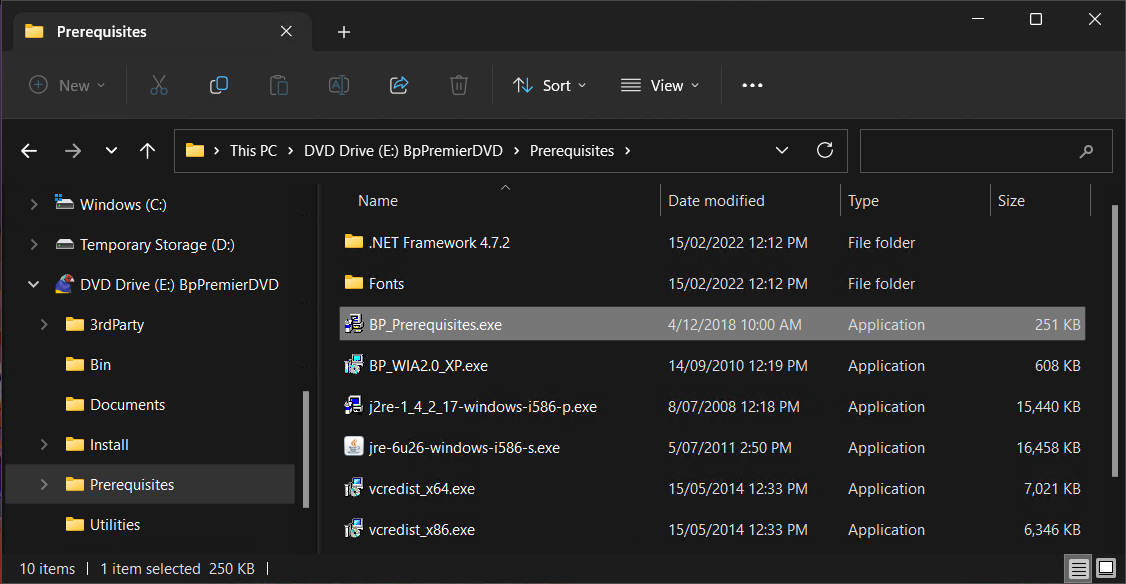
Task: Collapse DVD Drive (E:) tree node
Action: coord(34,284)
